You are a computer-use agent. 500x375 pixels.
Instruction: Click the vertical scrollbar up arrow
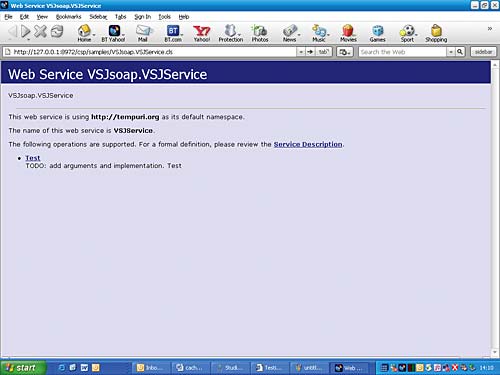[x=495, y=65]
